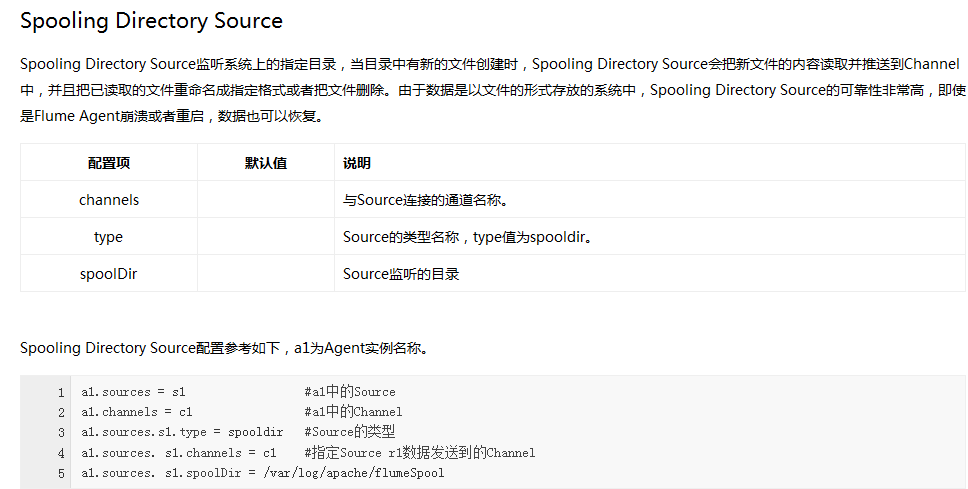Click the Spooling Directory Source page heading
This screenshot has height=489, width=968.
coord(151,21)
